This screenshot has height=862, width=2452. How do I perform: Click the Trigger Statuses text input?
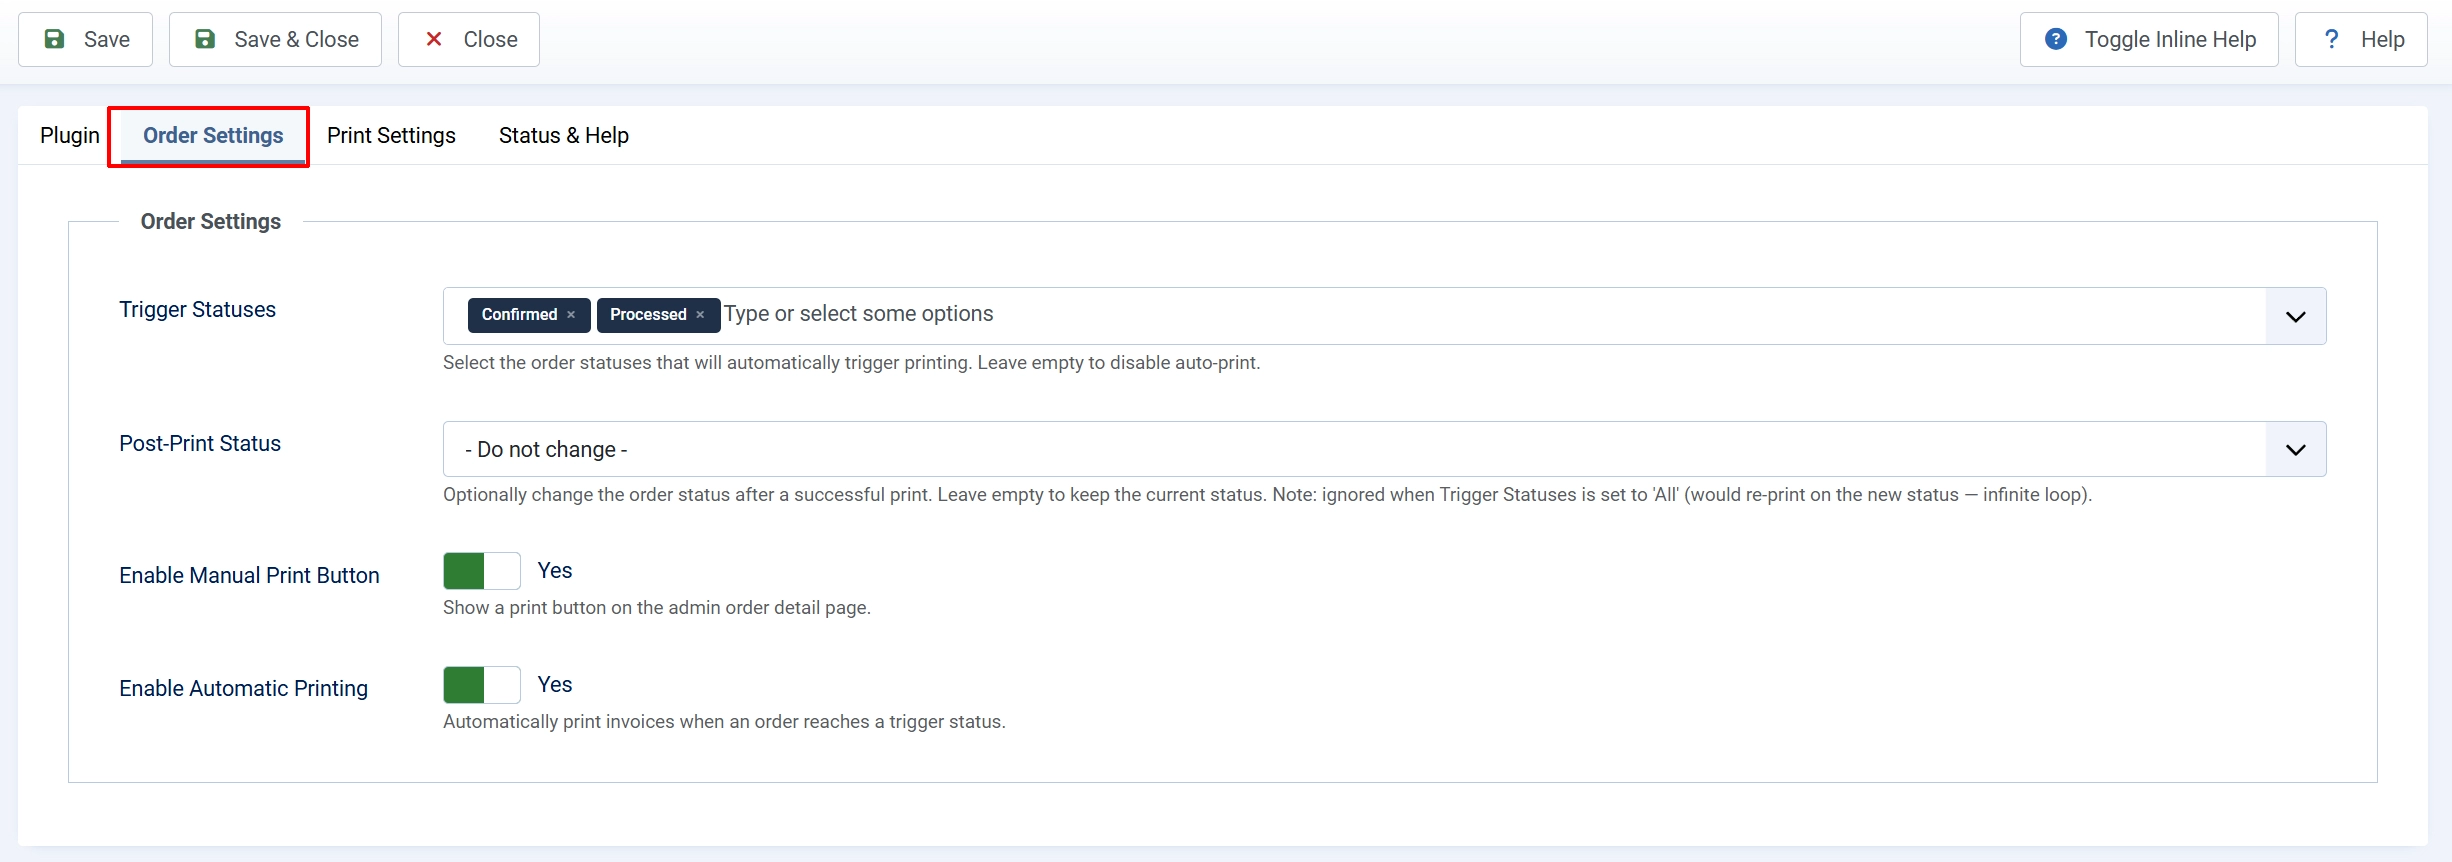tap(1490, 314)
